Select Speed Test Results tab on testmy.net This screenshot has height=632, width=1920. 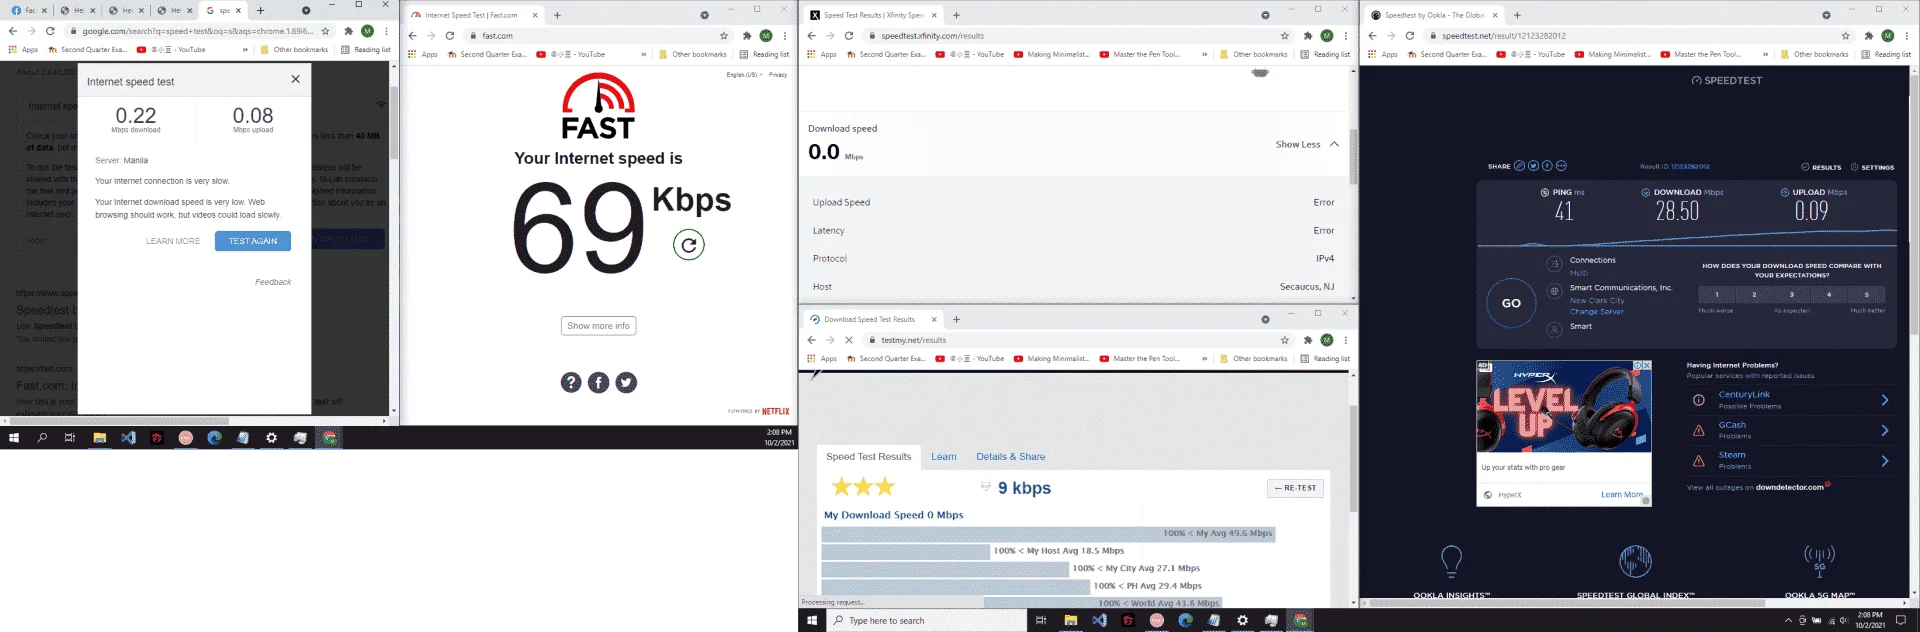pos(869,457)
